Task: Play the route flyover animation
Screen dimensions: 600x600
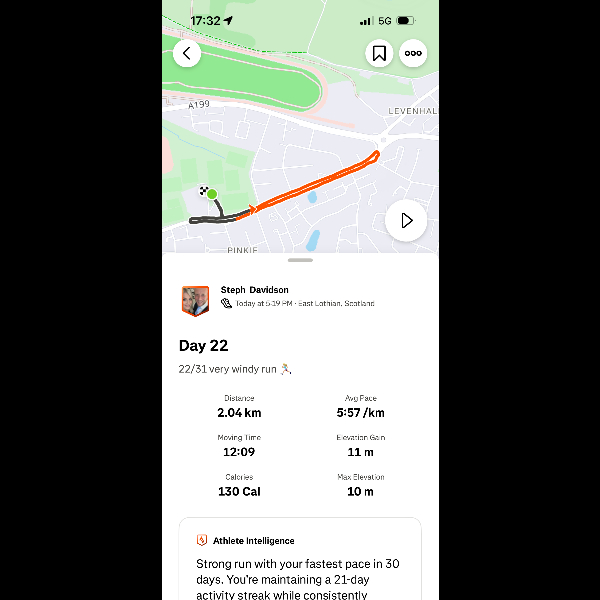Action: (x=406, y=220)
